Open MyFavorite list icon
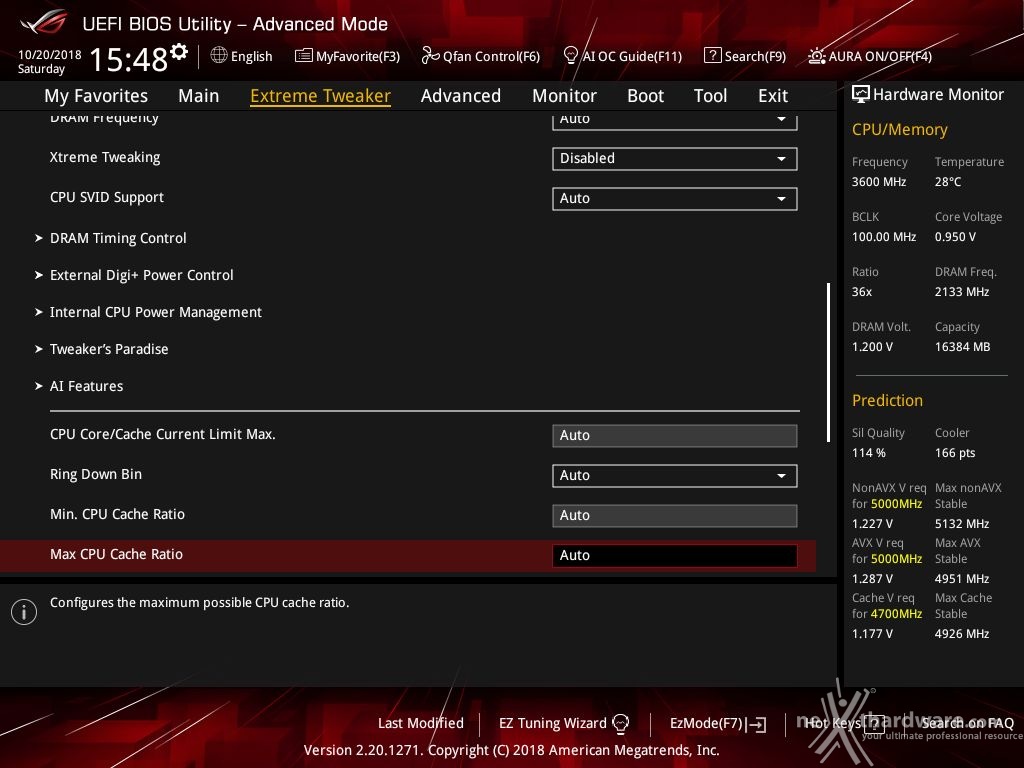Image resolution: width=1024 pixels, height=768 pixels. pyautogui.click(x=304, y=56)
